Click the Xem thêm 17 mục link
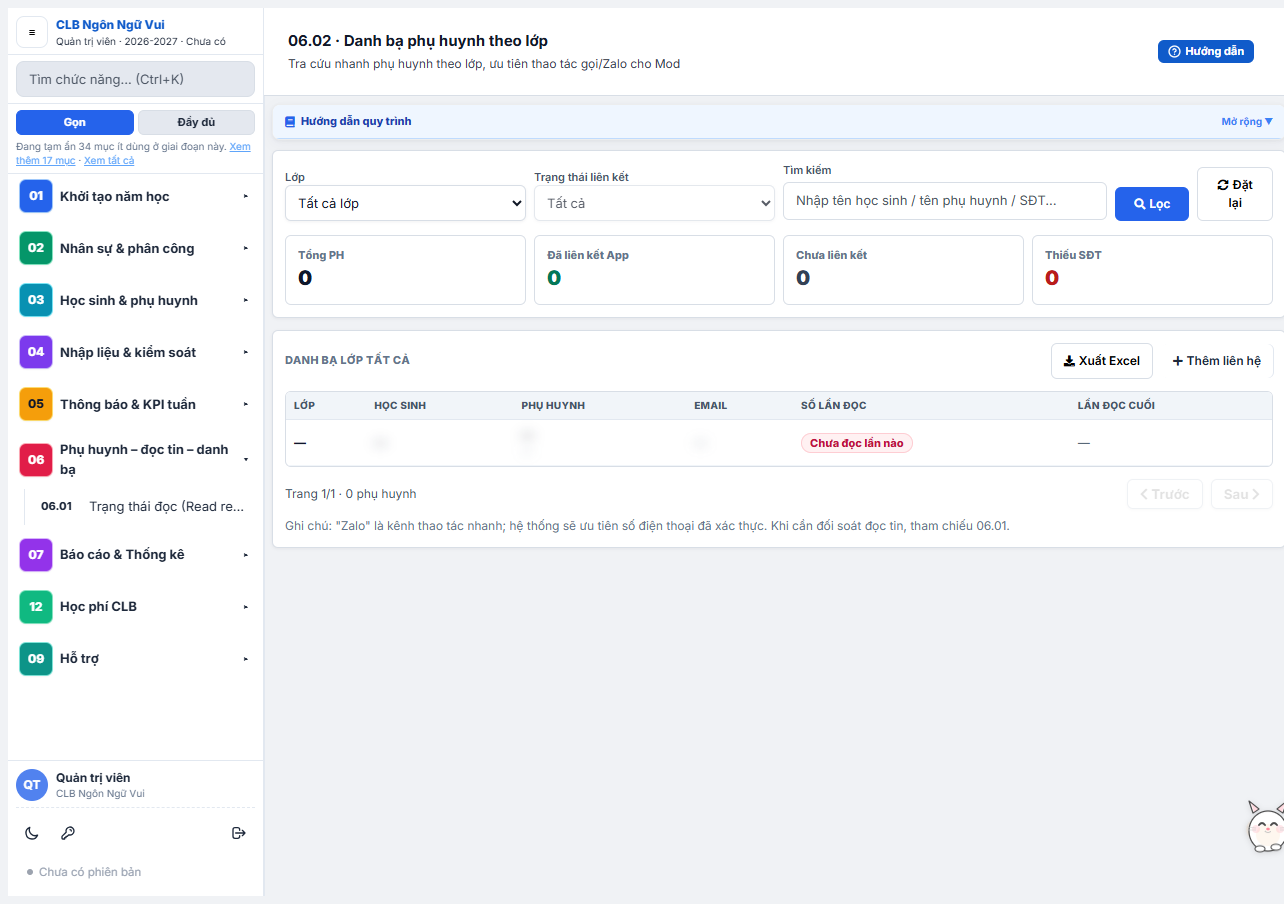 [133, 153]
